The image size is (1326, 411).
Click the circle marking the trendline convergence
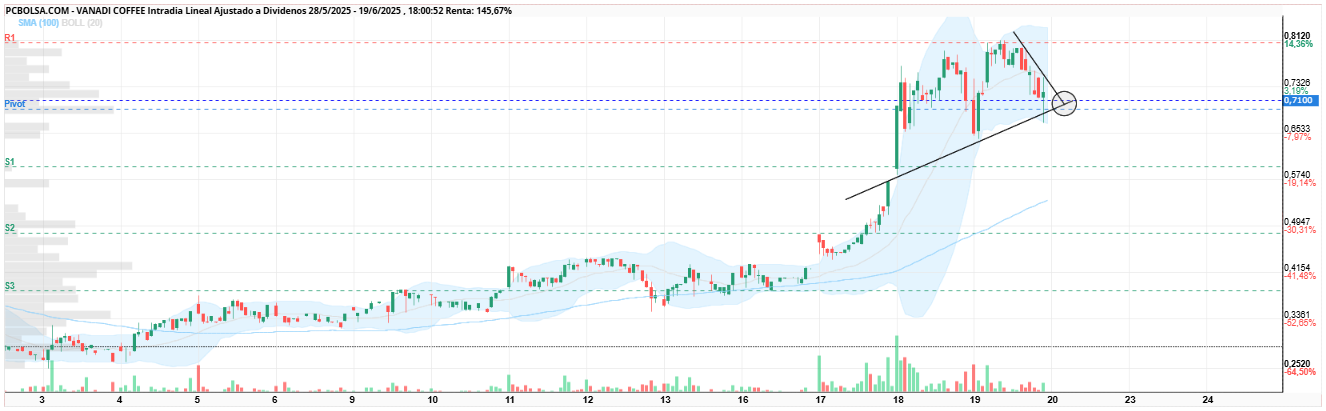1065,102
